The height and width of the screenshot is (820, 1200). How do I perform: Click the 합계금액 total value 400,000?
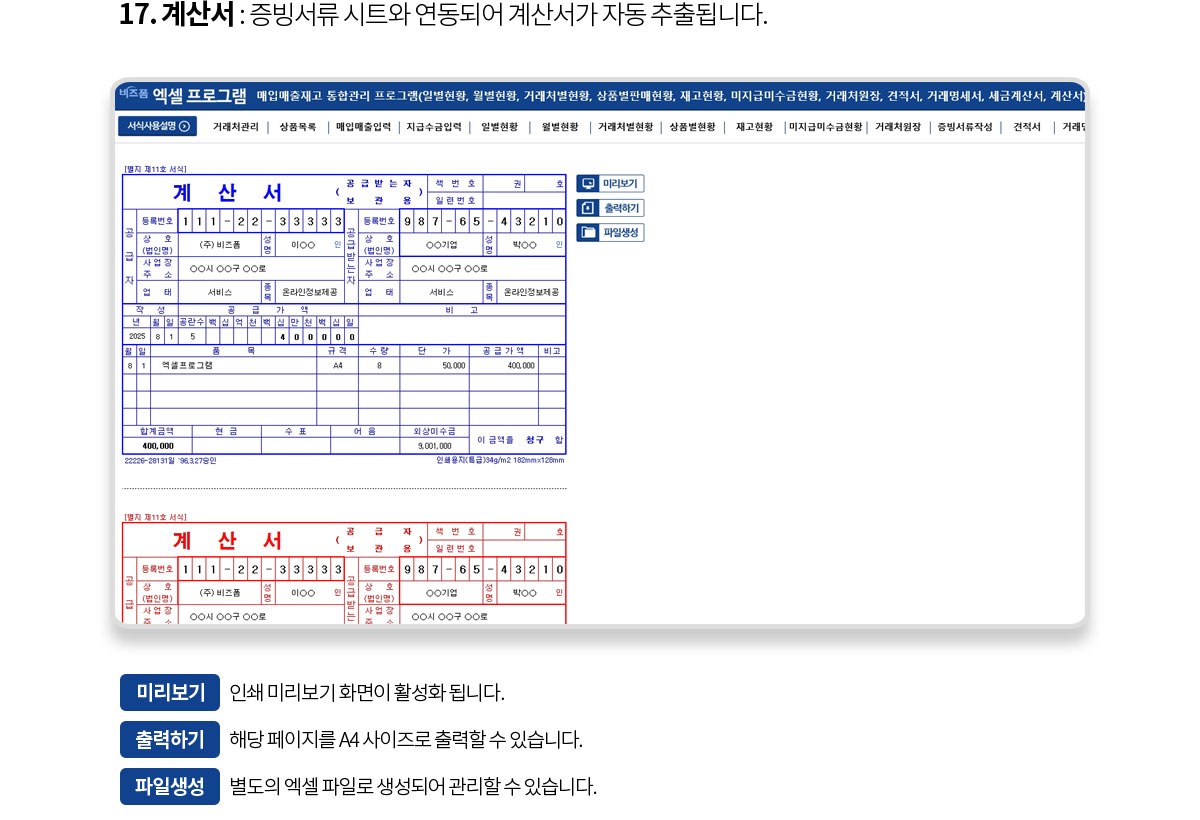point(157,446)
